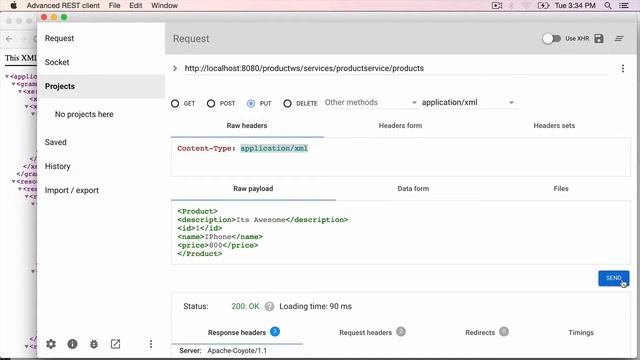The height and width of the screenshot is (360, 640).
Task: Open the URL bar three-dot options menu
Action: pyautogui.click(x=623, y=68)
